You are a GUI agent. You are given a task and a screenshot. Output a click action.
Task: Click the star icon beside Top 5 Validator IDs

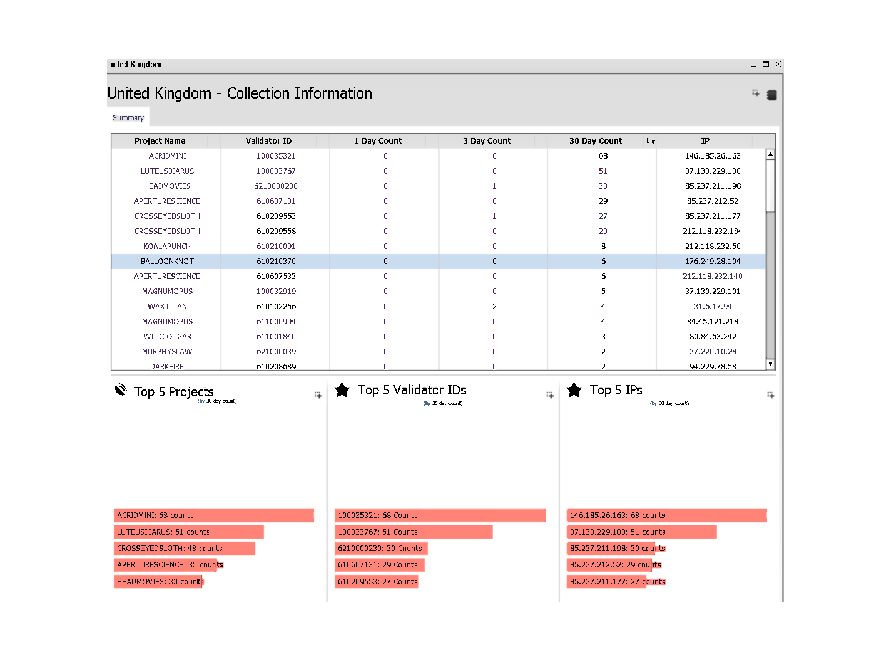point(342,390)
